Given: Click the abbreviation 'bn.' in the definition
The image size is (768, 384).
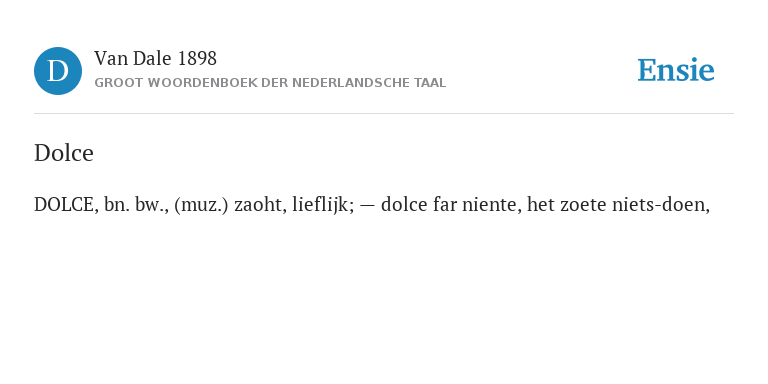Looking at the screenshot, I should tap(117, 205).
